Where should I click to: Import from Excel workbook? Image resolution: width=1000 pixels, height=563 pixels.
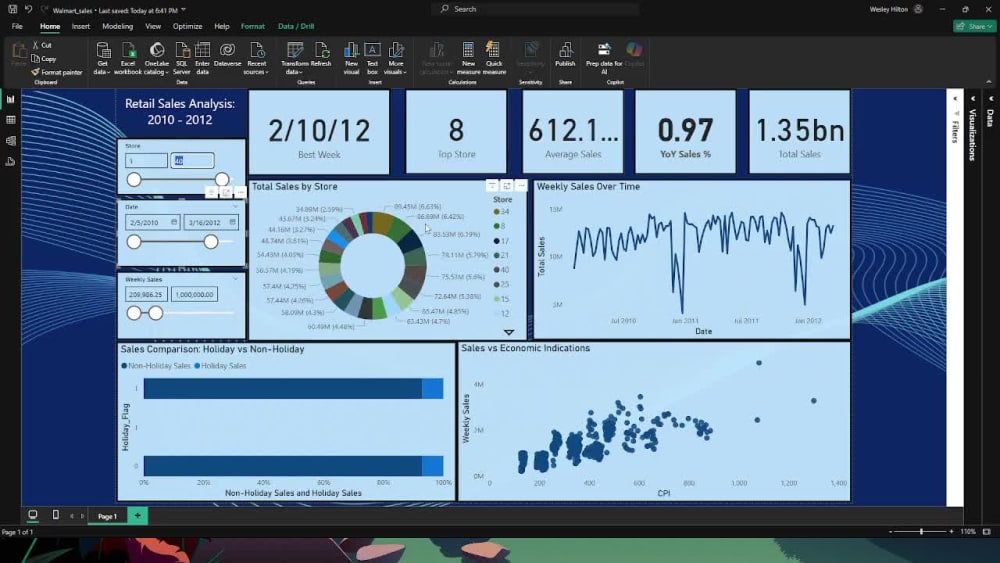click(x=128, y=58)
